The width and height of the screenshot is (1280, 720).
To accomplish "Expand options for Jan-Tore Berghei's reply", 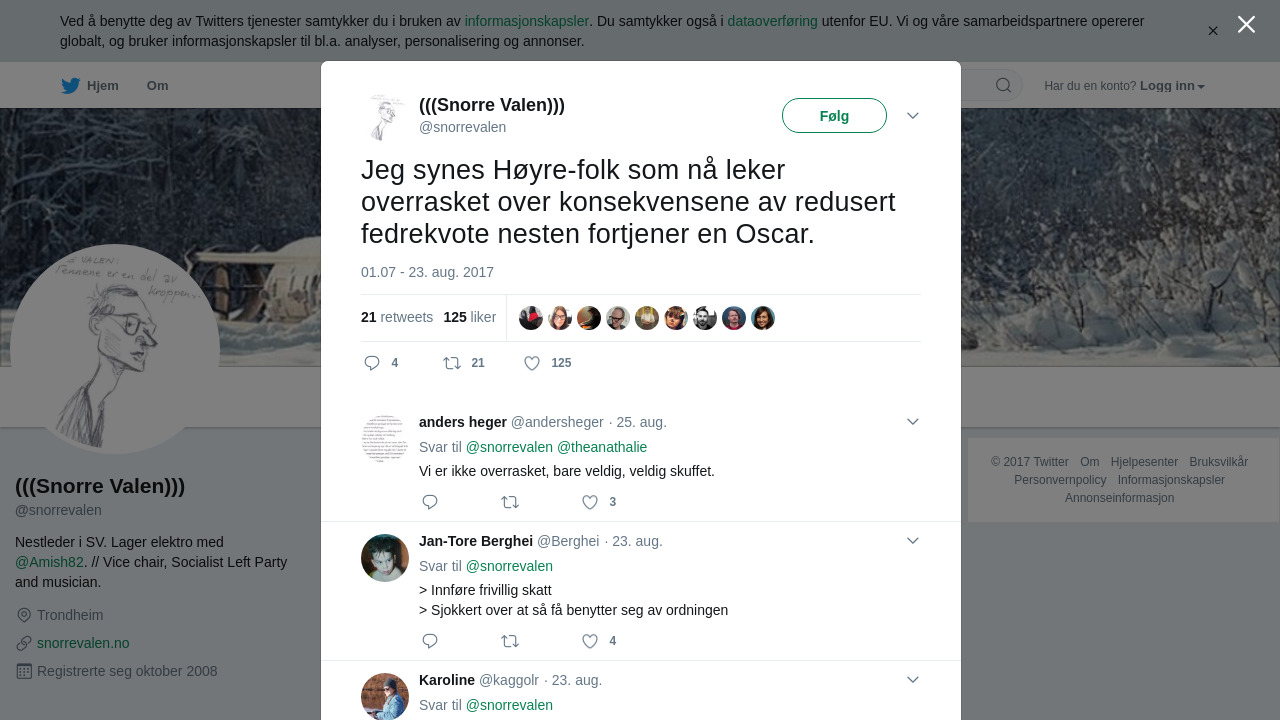I will (x=912, y=541).
